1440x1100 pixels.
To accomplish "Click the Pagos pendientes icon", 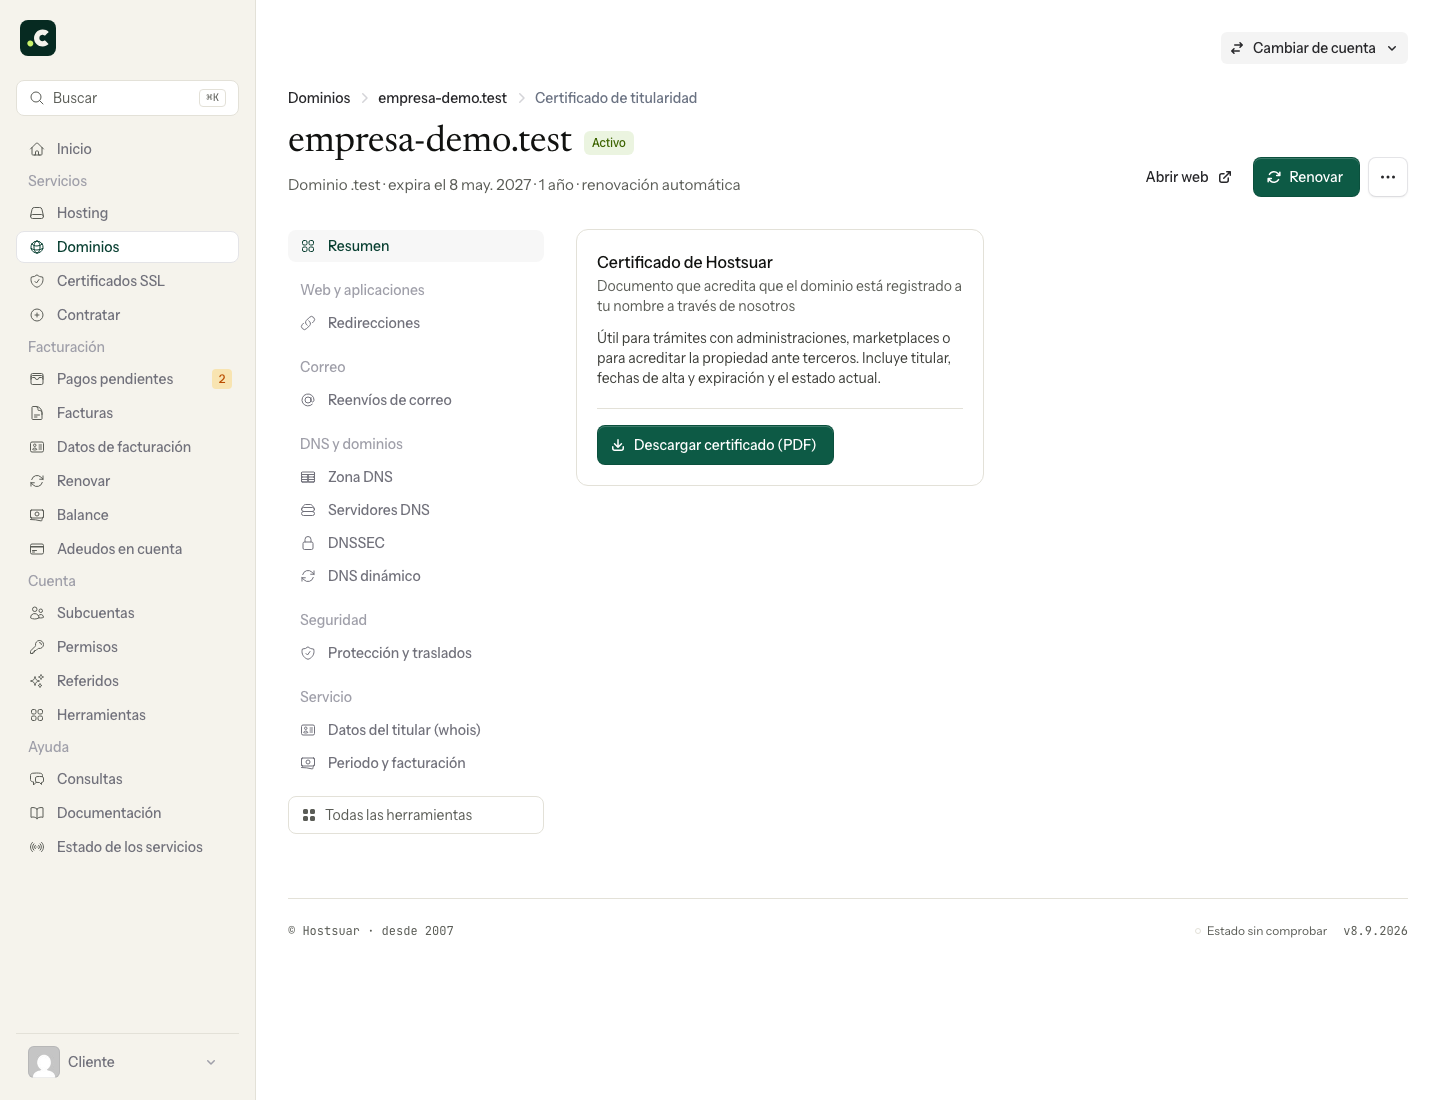I will tap(37, 379).
